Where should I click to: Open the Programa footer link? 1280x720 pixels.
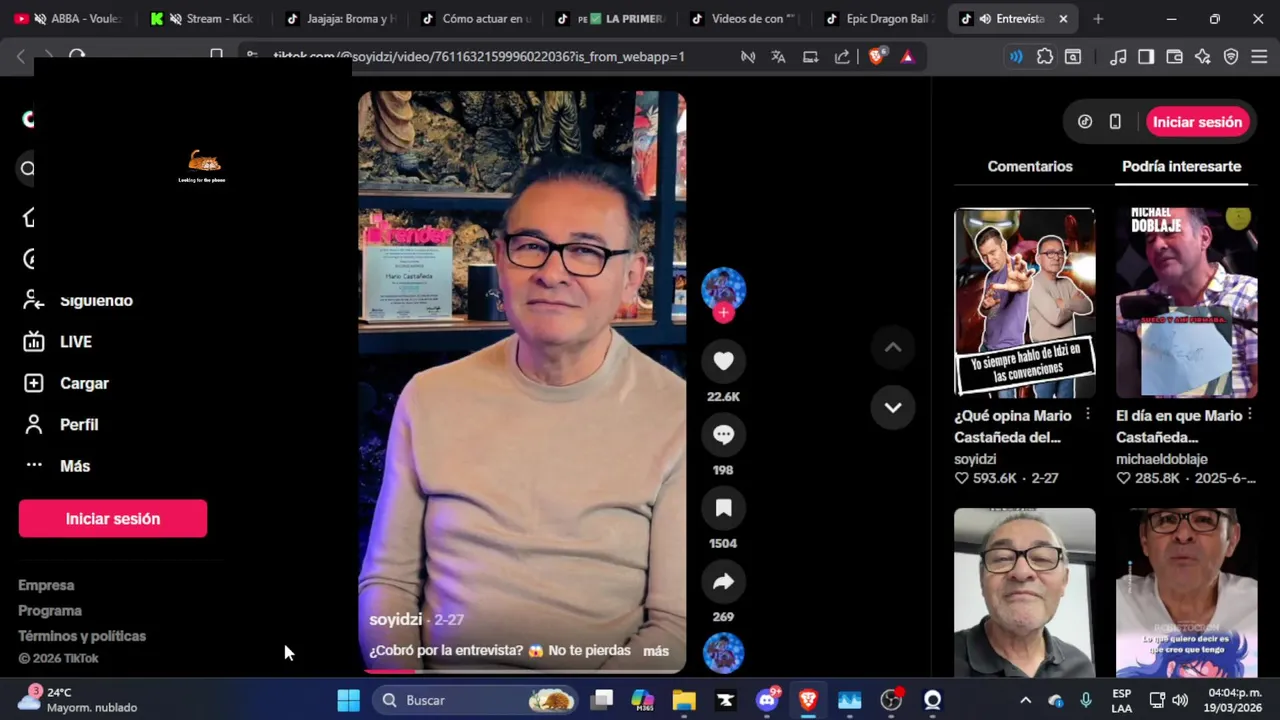pos(50,611)
